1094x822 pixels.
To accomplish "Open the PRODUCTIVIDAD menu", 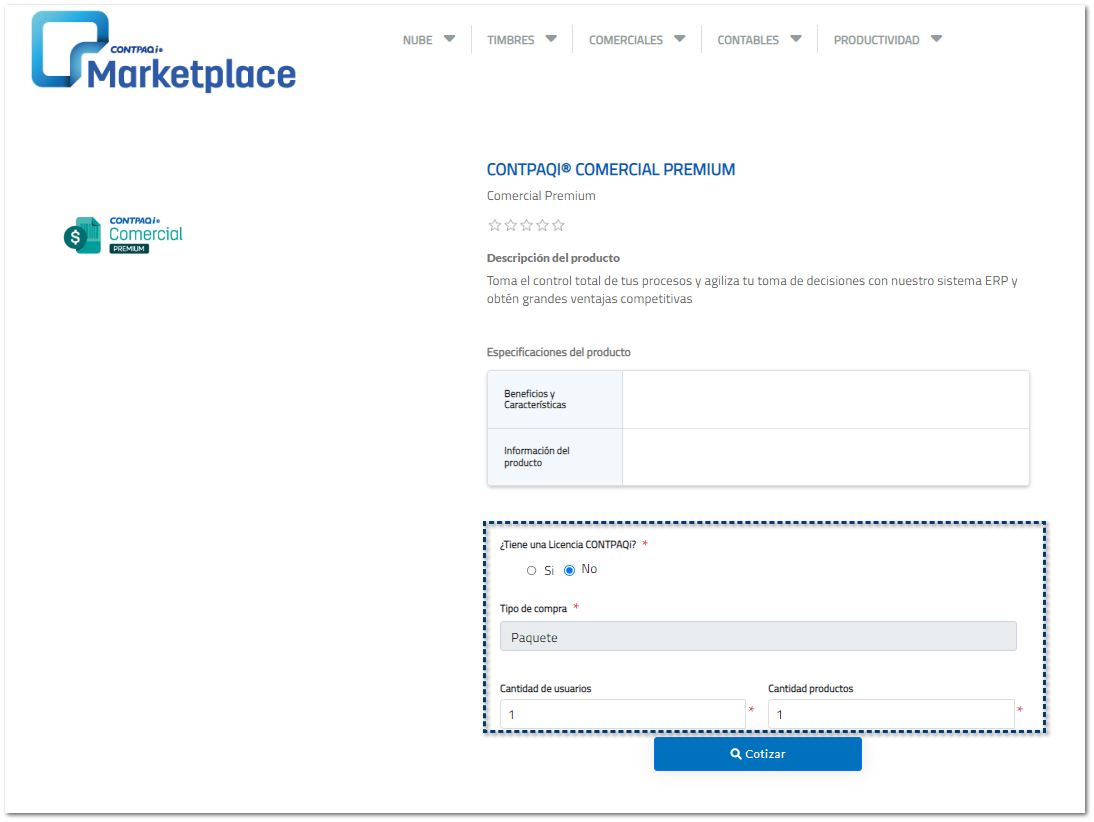I will [x=887, y=40].
